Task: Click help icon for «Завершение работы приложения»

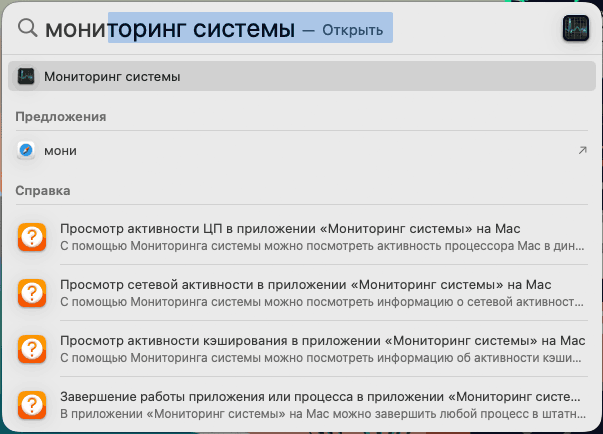Action: click(x=32, y=405)
